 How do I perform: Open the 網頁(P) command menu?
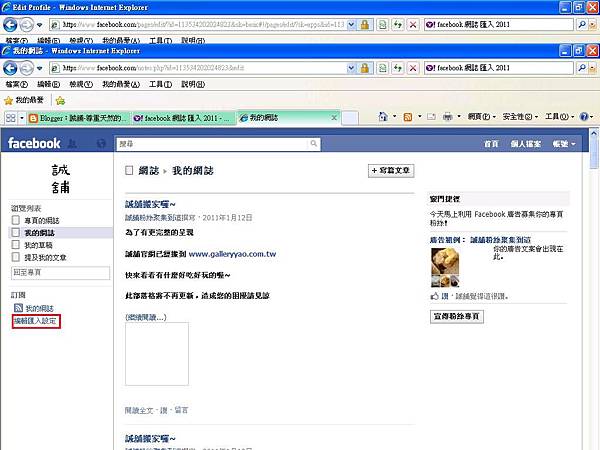(x=482, y=116)
